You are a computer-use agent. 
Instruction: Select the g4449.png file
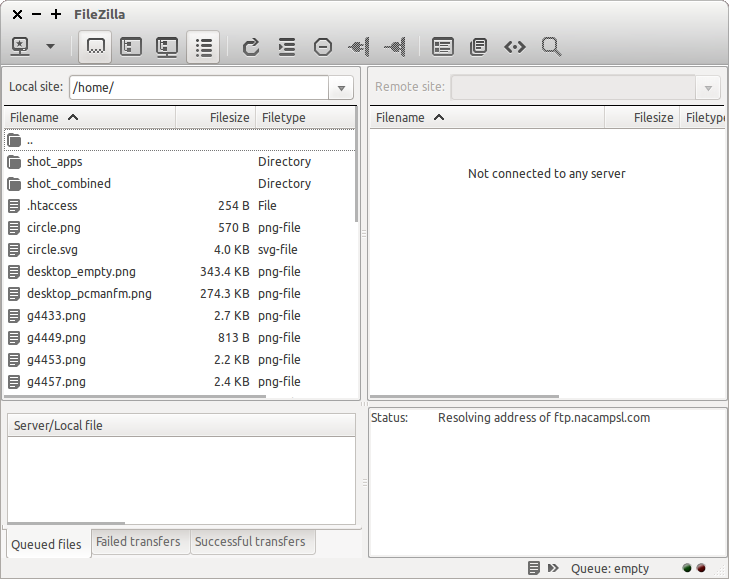(x=179, y=338)
